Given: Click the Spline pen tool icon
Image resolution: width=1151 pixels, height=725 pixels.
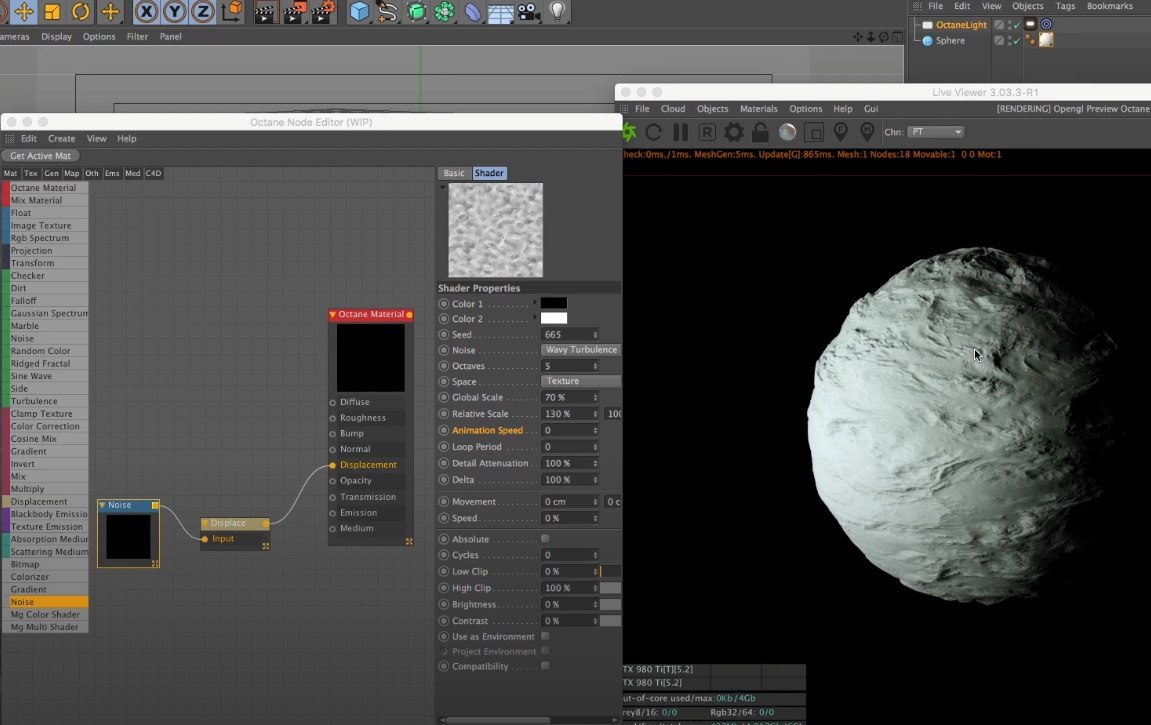Looking at the screenshot, I should (x=387, y=12).
